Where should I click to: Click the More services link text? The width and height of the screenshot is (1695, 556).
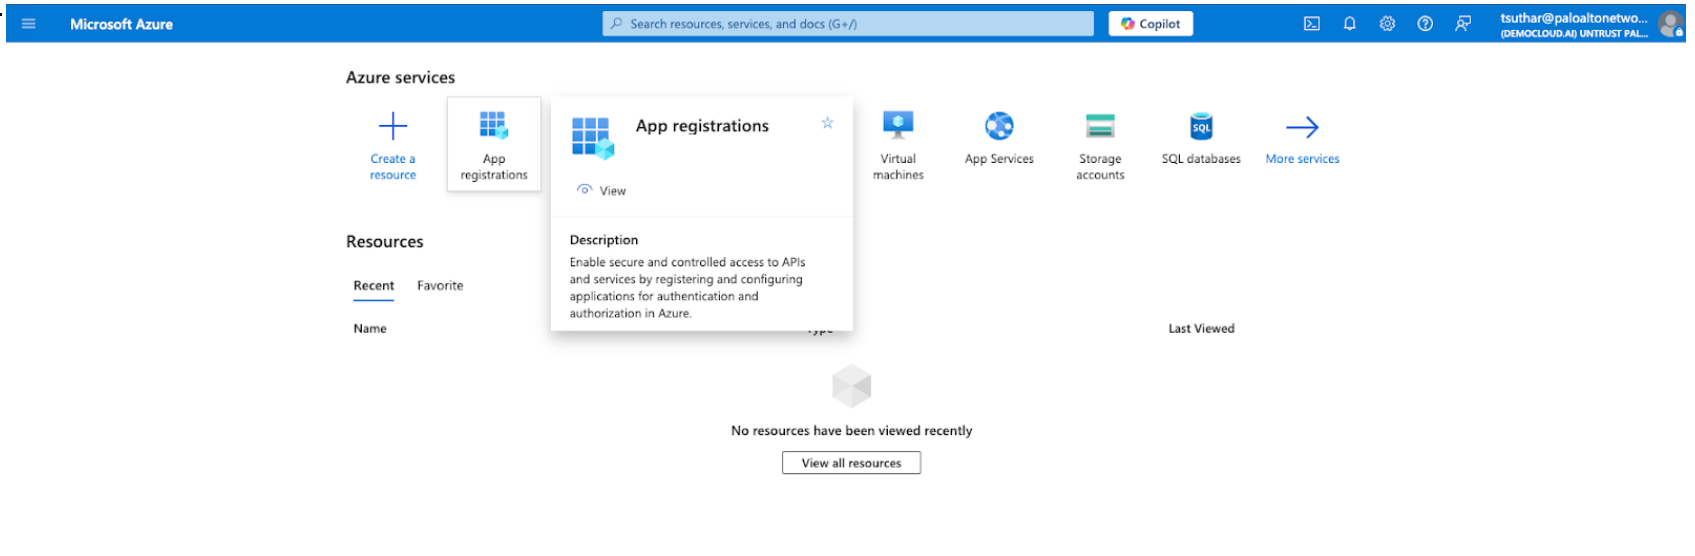click(x=1302, y=159)
